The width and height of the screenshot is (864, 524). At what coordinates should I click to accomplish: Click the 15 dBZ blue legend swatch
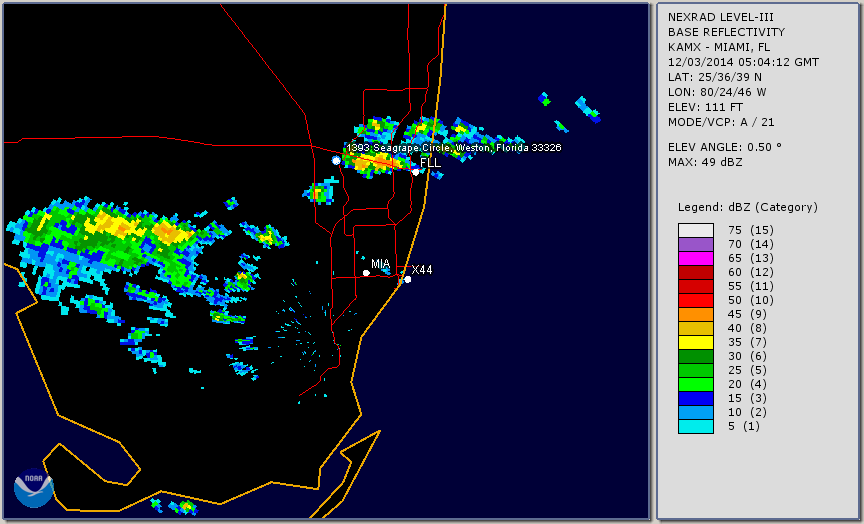coord(695,398)
